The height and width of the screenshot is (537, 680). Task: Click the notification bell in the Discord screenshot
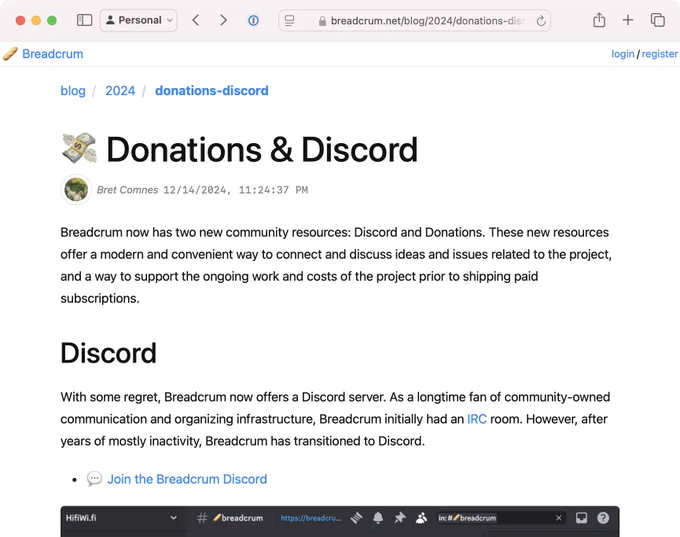(378, 517)
